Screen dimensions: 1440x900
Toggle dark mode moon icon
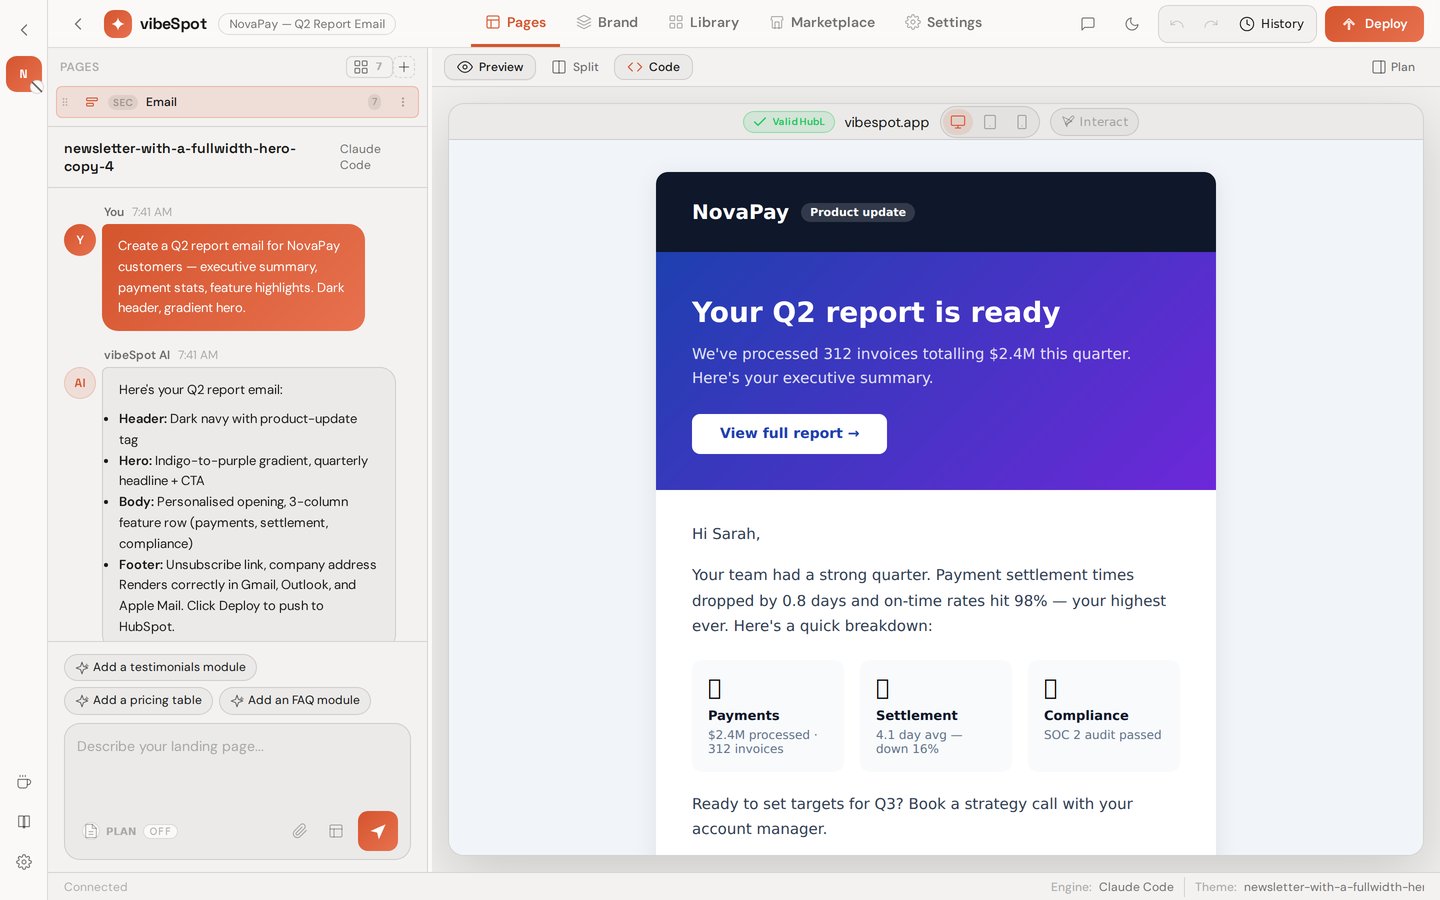point(1132,24)
